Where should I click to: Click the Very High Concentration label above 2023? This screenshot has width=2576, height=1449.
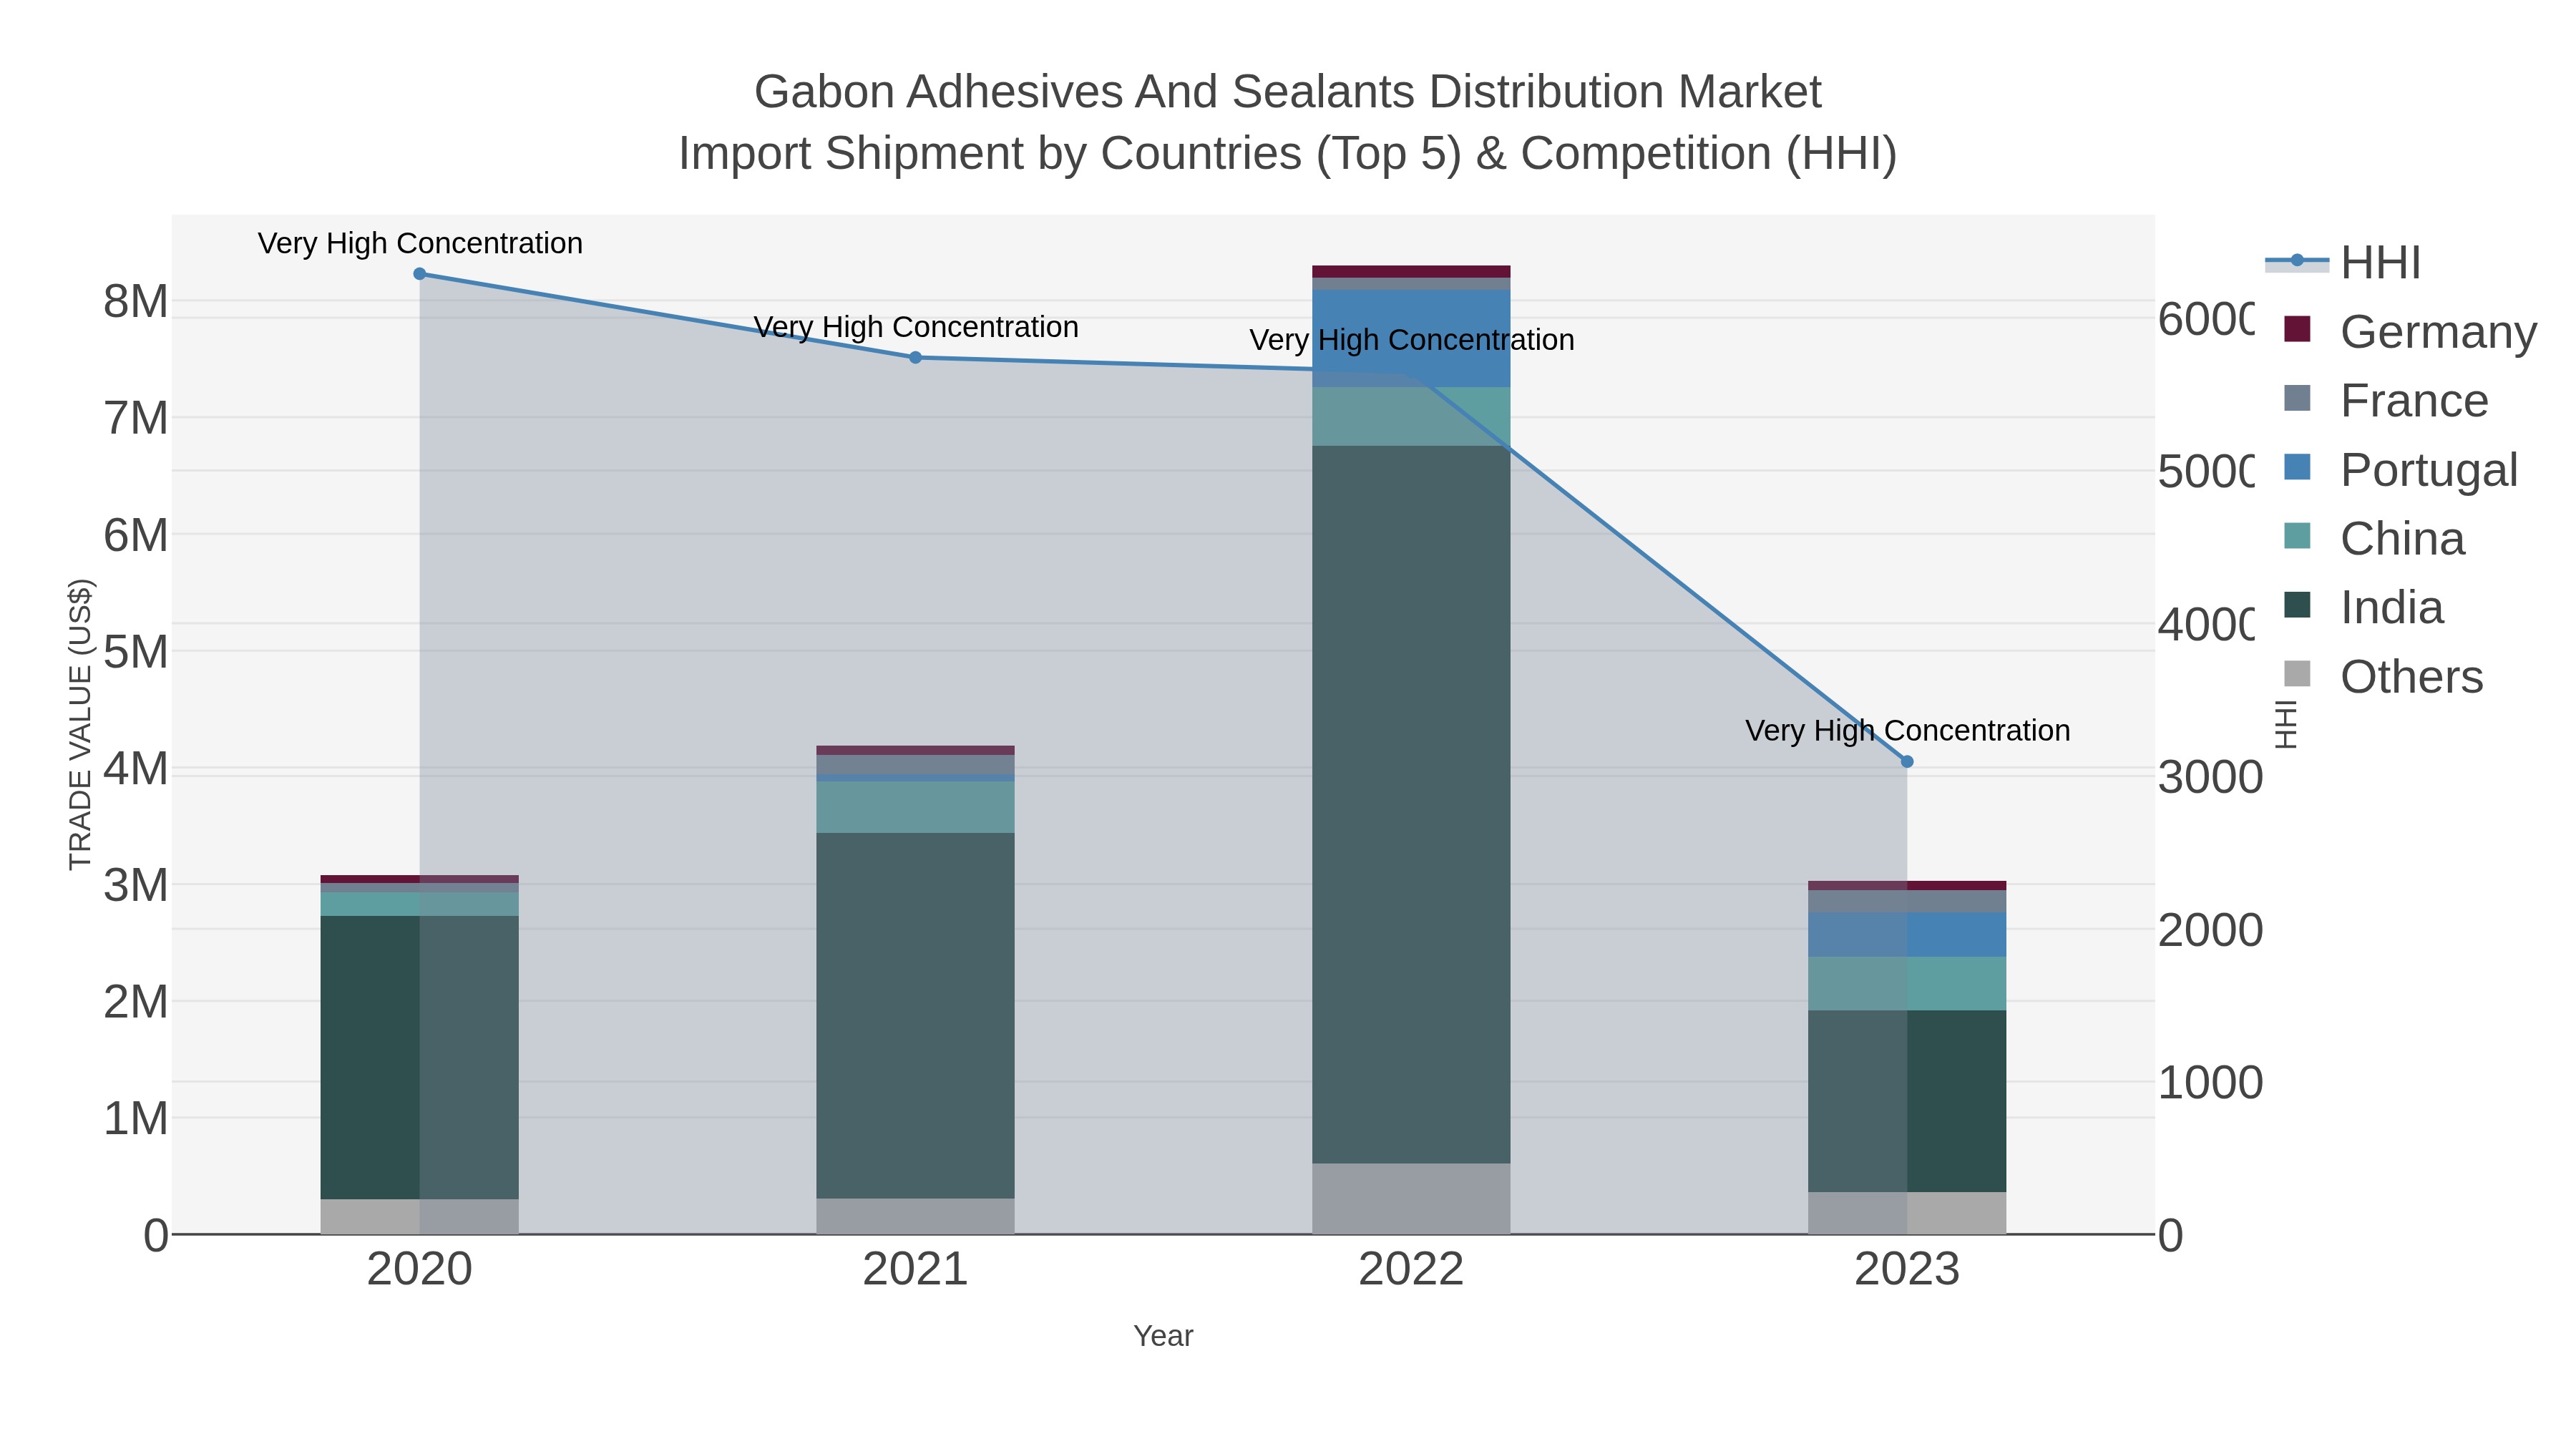point(1907,731)
